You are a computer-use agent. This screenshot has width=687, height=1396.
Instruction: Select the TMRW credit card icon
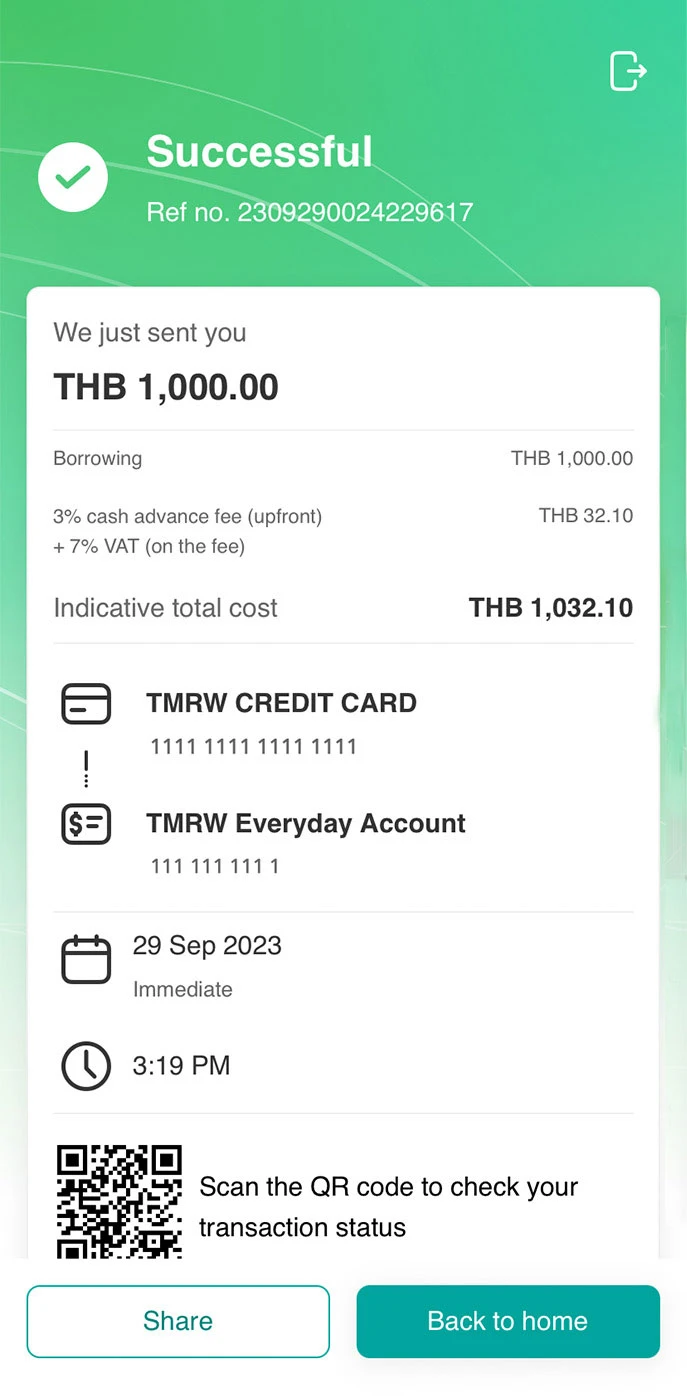pos(86,704)
